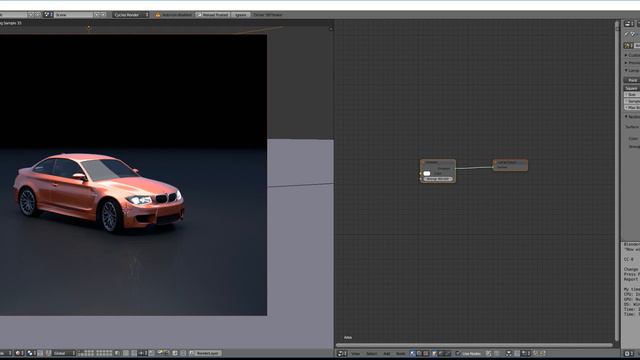Select the texture nodes tree type icon

(x=426, y=353)
